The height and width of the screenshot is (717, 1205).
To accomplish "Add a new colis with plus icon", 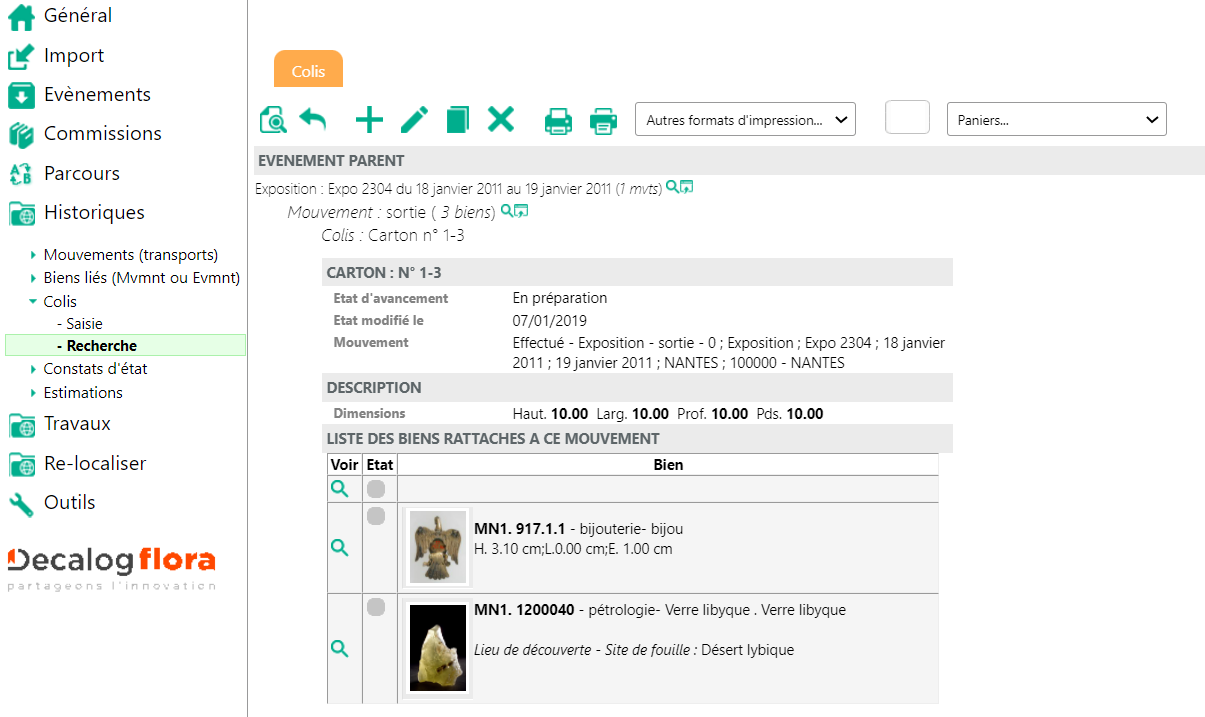I will click(369, 120).
